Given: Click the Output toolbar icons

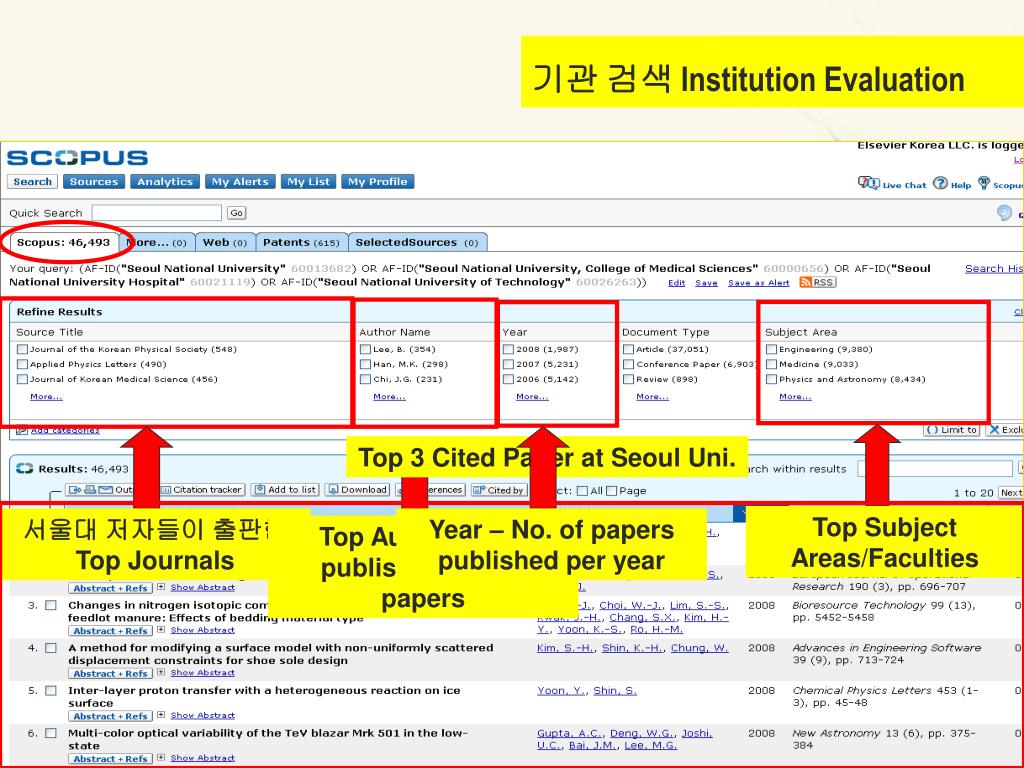Looking at the screenshot, I should tap(90, 490).
